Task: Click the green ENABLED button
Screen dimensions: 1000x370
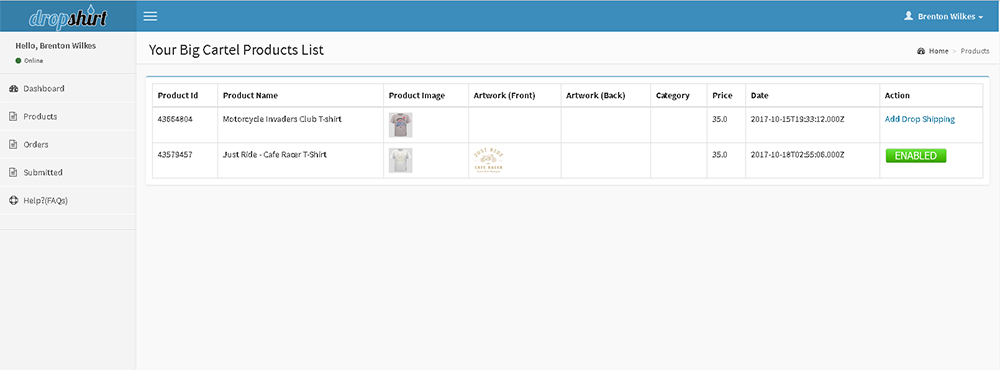Action: pos(916,156)
